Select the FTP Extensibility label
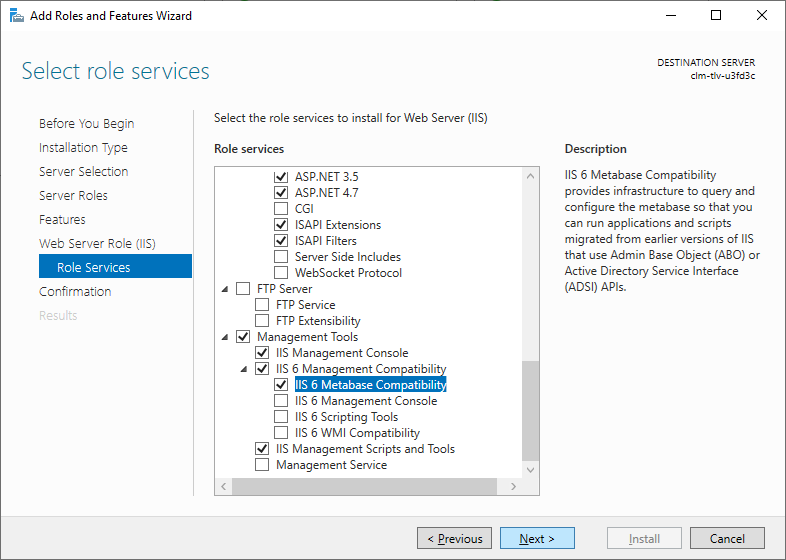The height and width of the screenshot is (560, 786). pyautogui.click(x=318, y=321)
